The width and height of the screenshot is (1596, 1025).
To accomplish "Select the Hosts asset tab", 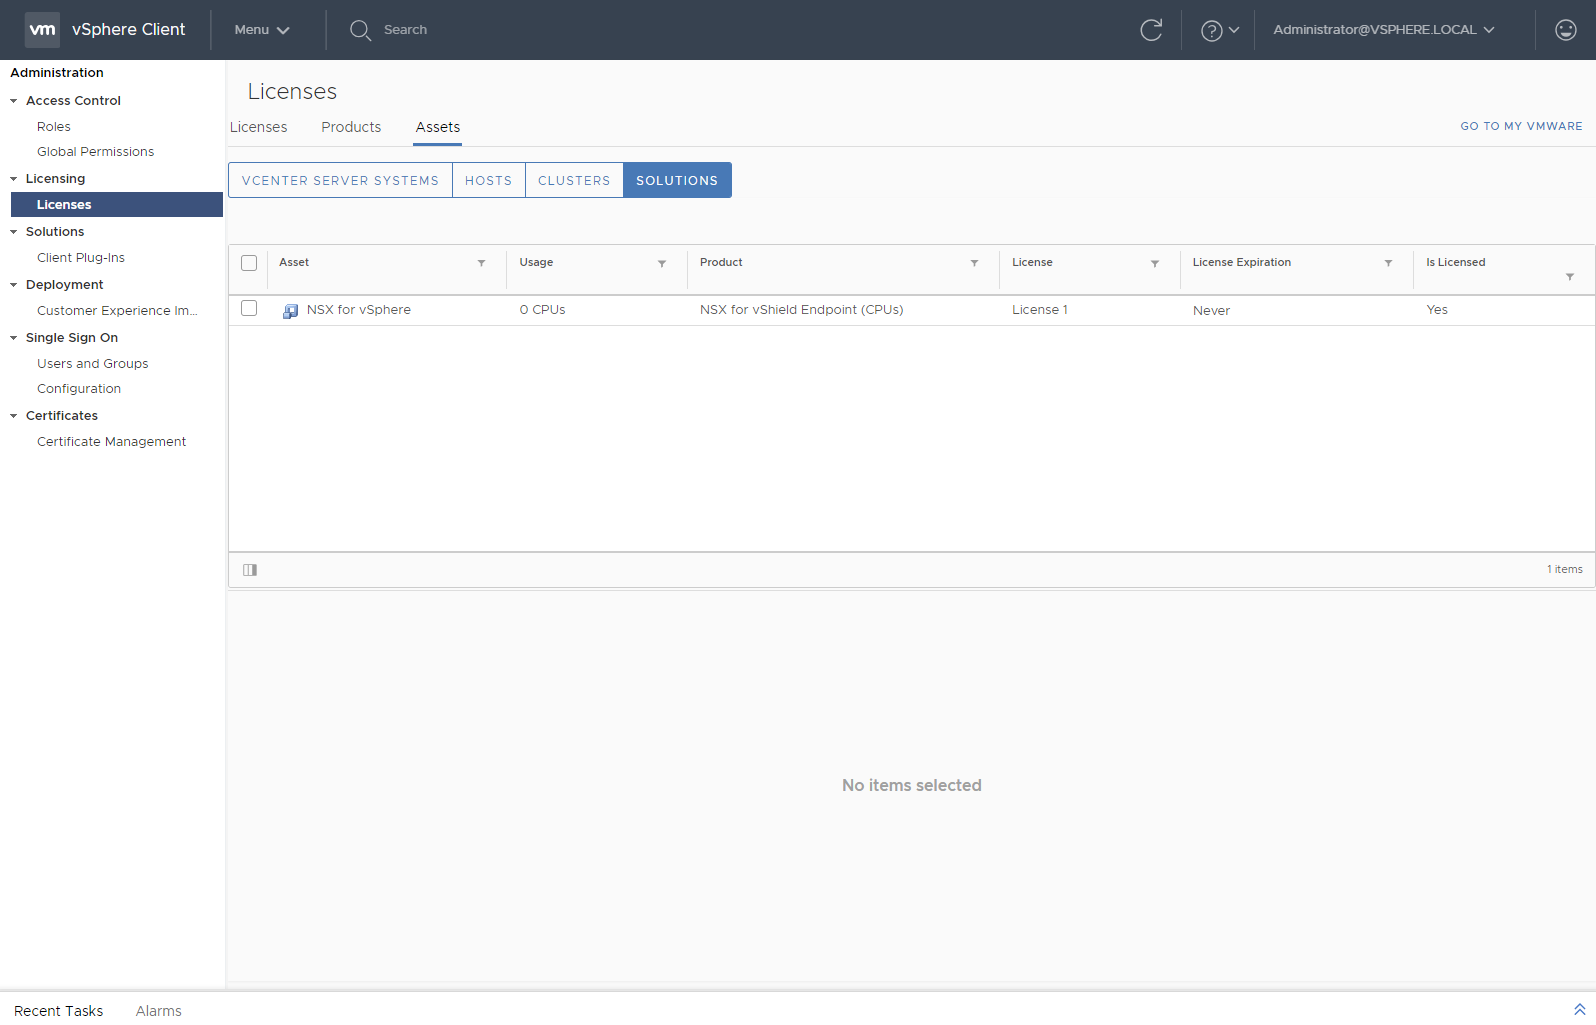I will coord(488,181).
